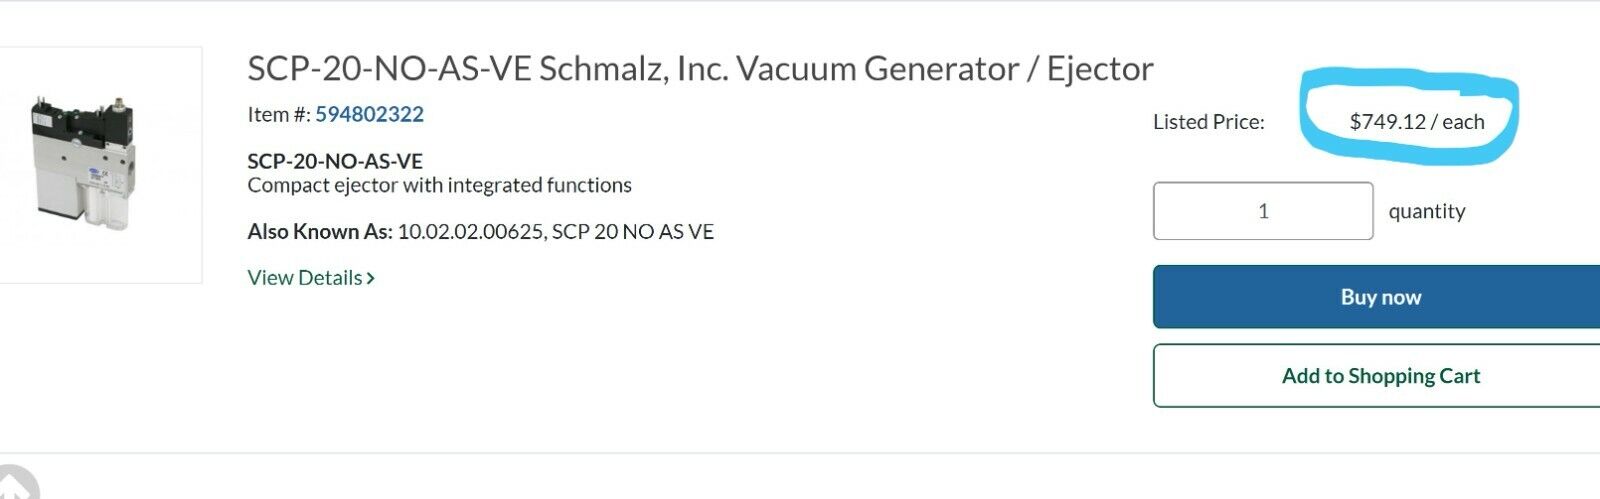Screen dimensions: 1600x499
Task: Click the Item # label
Action: [279, 114]
